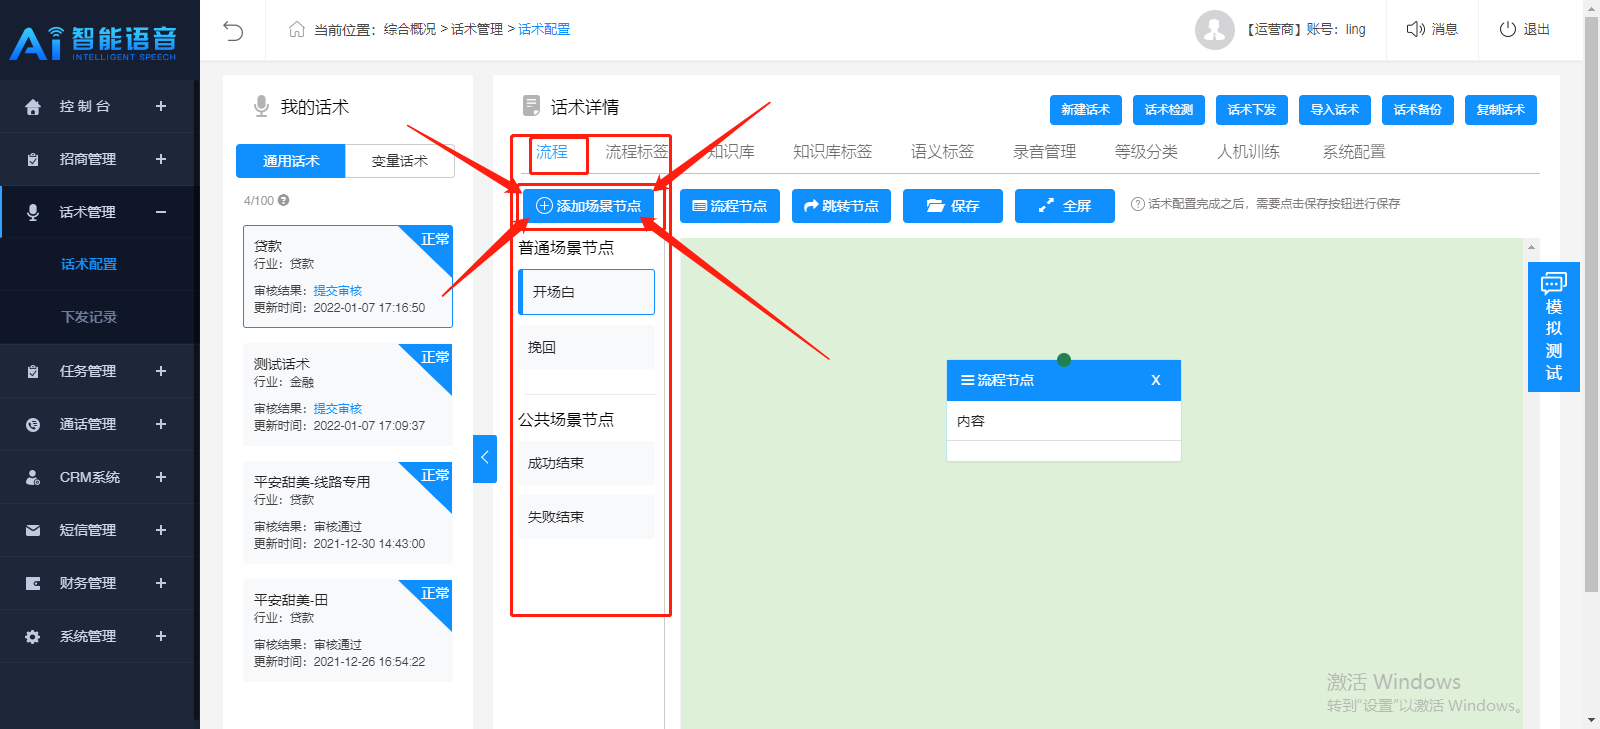Select the 流程 tab
The height and width of the screenshot is (729, 1600).
[552, 152]
